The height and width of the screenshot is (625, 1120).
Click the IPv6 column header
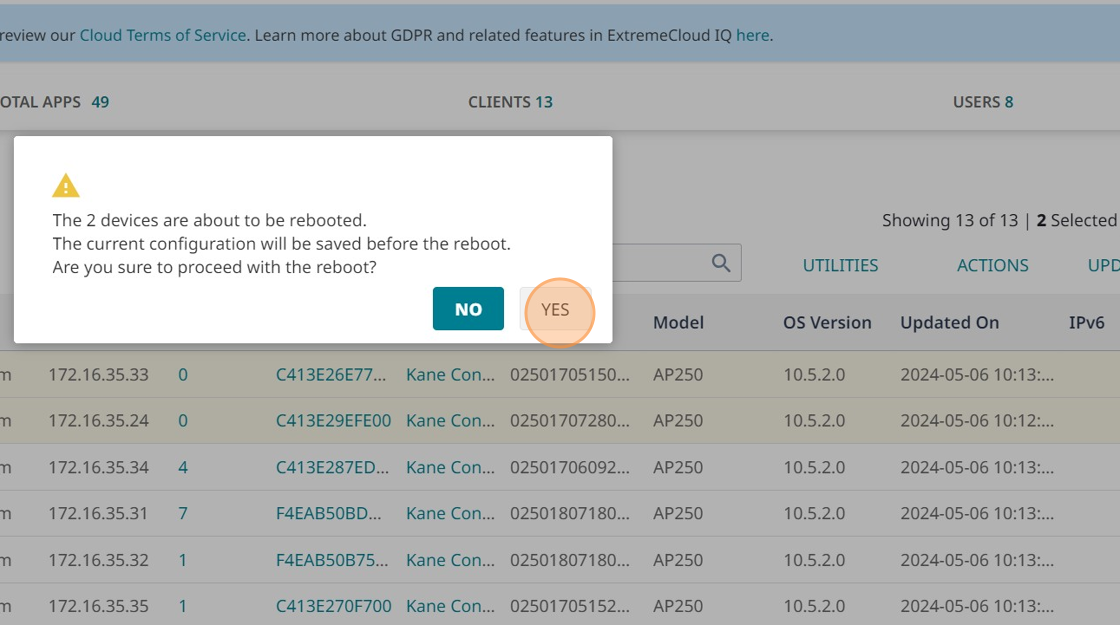1086,322
